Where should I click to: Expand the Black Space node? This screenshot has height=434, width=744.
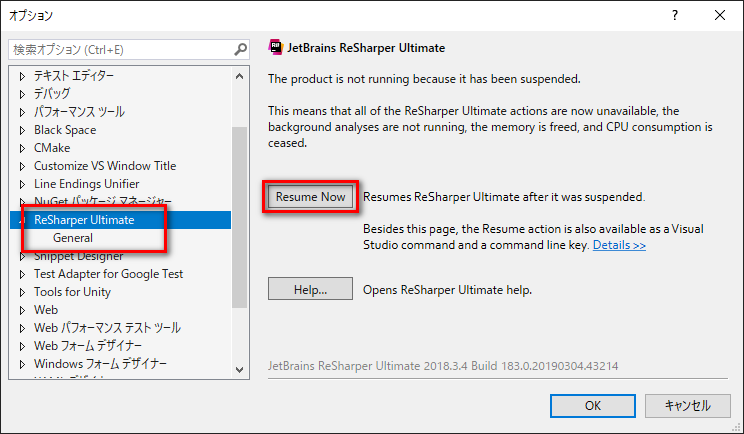22,130
